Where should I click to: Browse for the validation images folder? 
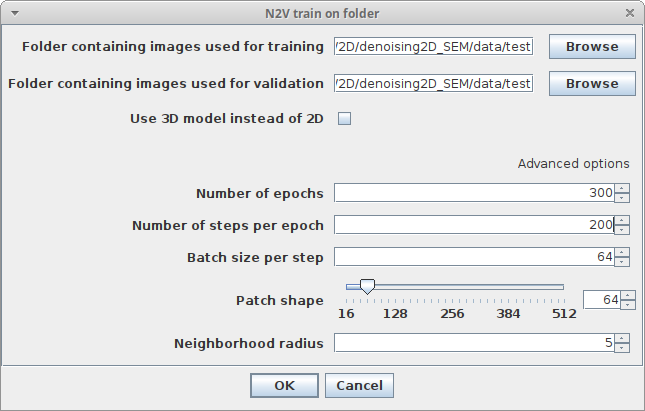(592, 84)
